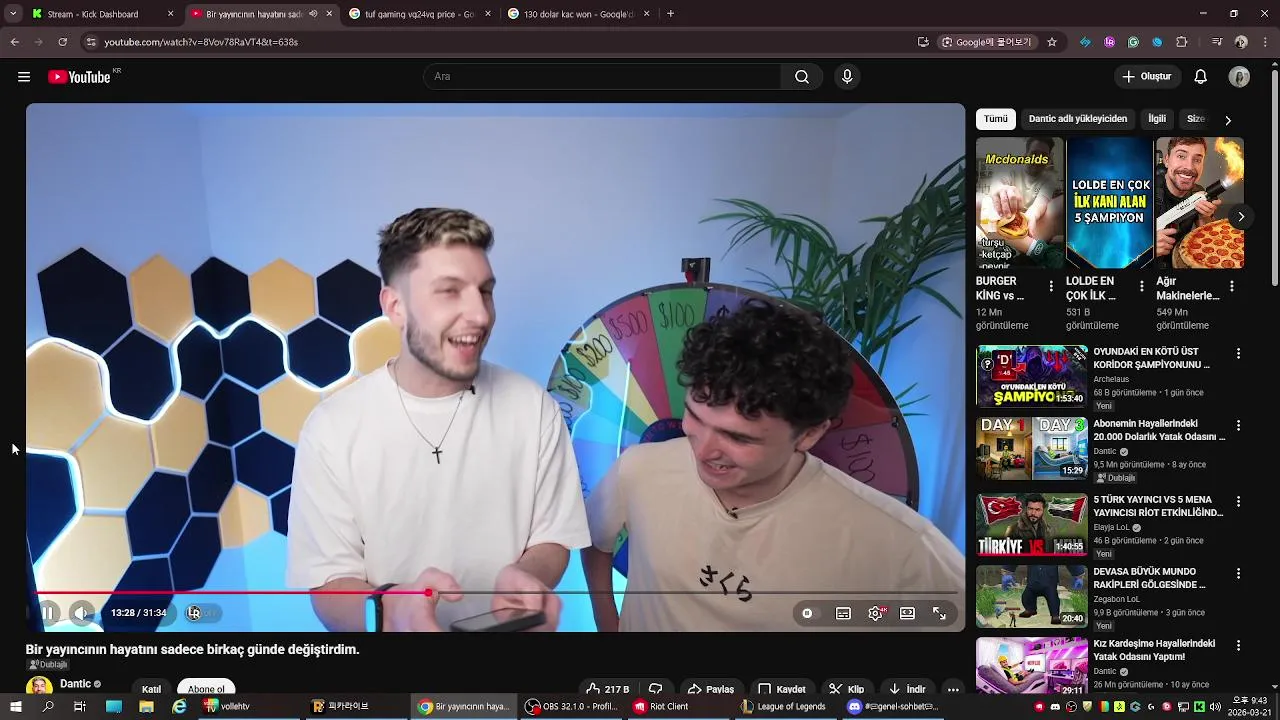The width and height of the screenshot is (1280, 720).
Task: Select the Dantic adlı yükleyiciden chip
Action: click(1078, 119)
